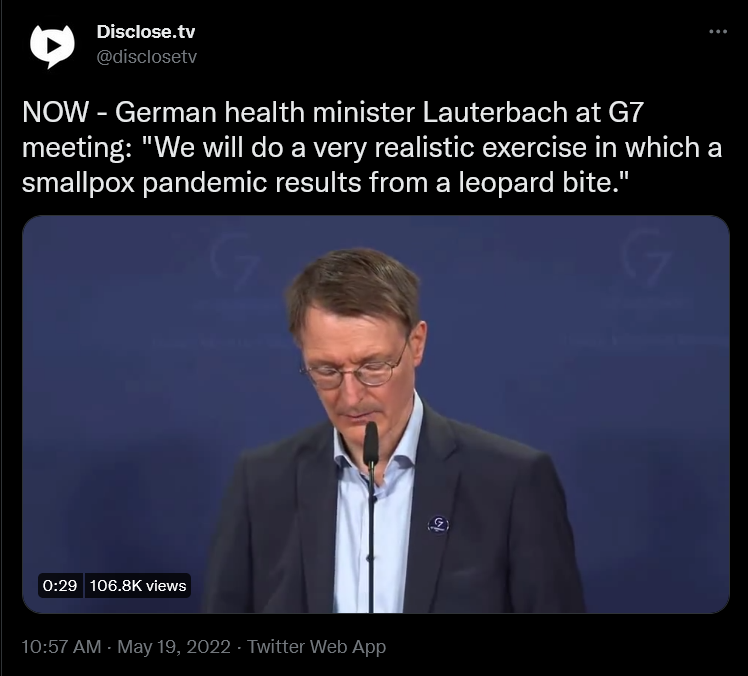
Task: Click the faint G7 logo on backdrop right
Action: pos(645,258)
